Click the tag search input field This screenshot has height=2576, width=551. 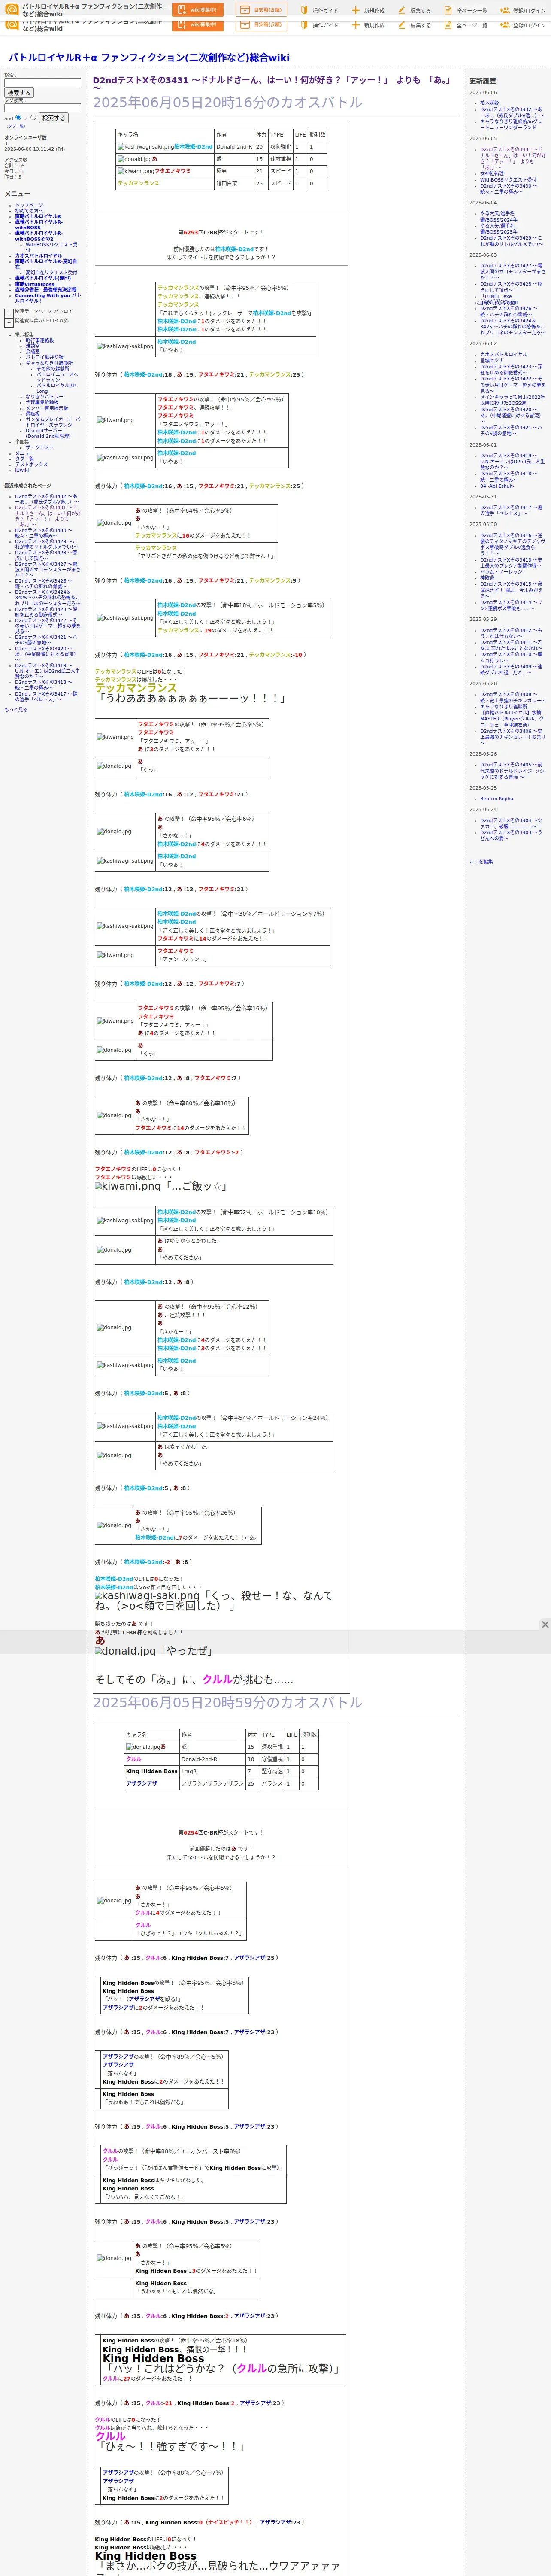42,108
